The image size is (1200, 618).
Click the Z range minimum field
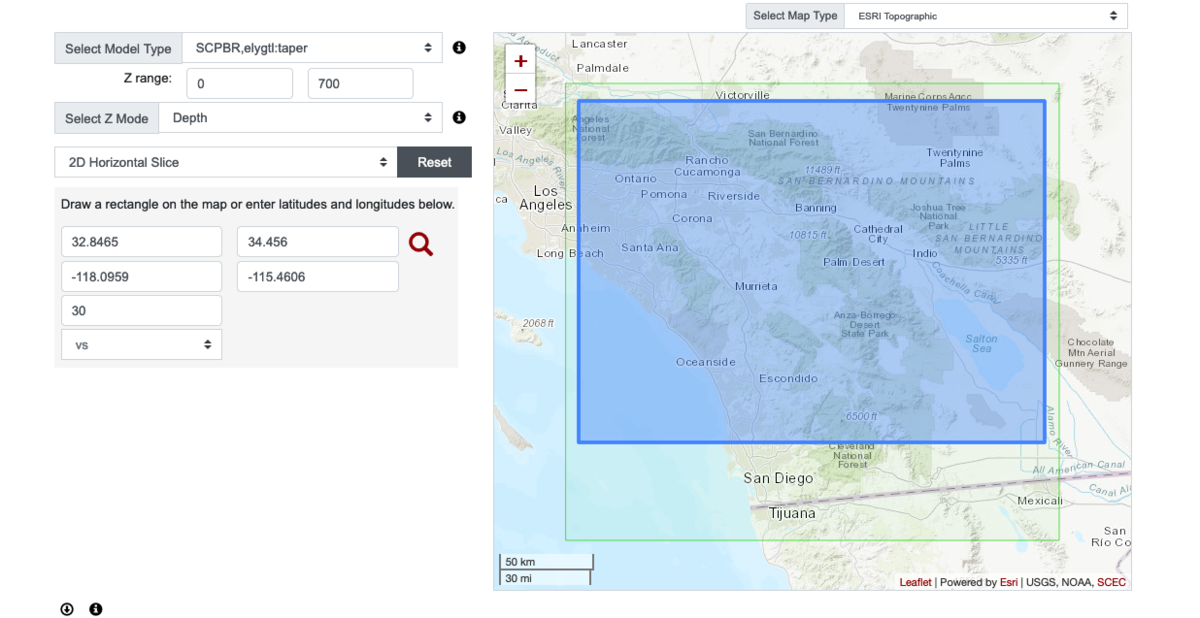239,84
